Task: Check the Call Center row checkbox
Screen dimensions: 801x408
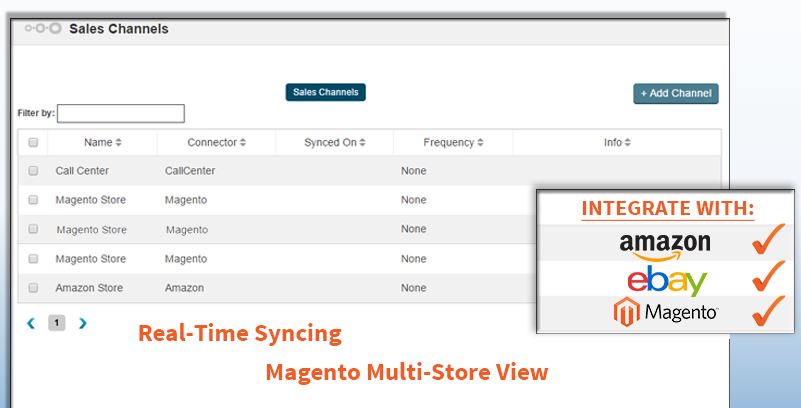Action: [33, 171]
